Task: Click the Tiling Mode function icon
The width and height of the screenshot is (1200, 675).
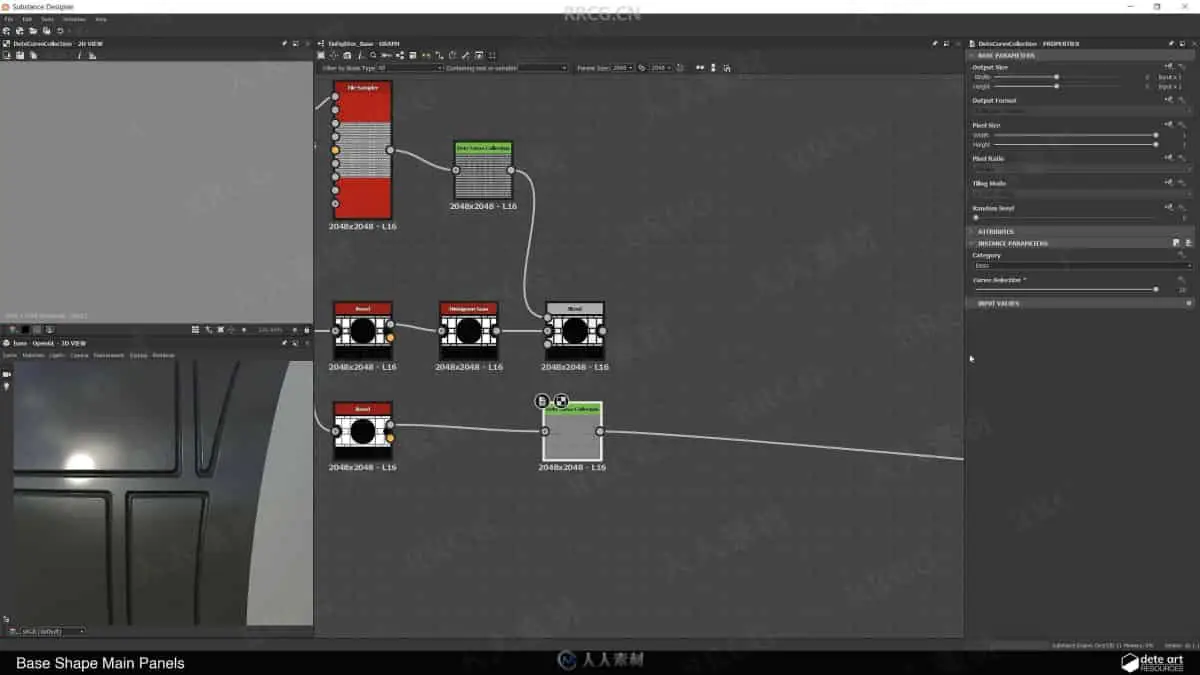Action: point(1169,183)
